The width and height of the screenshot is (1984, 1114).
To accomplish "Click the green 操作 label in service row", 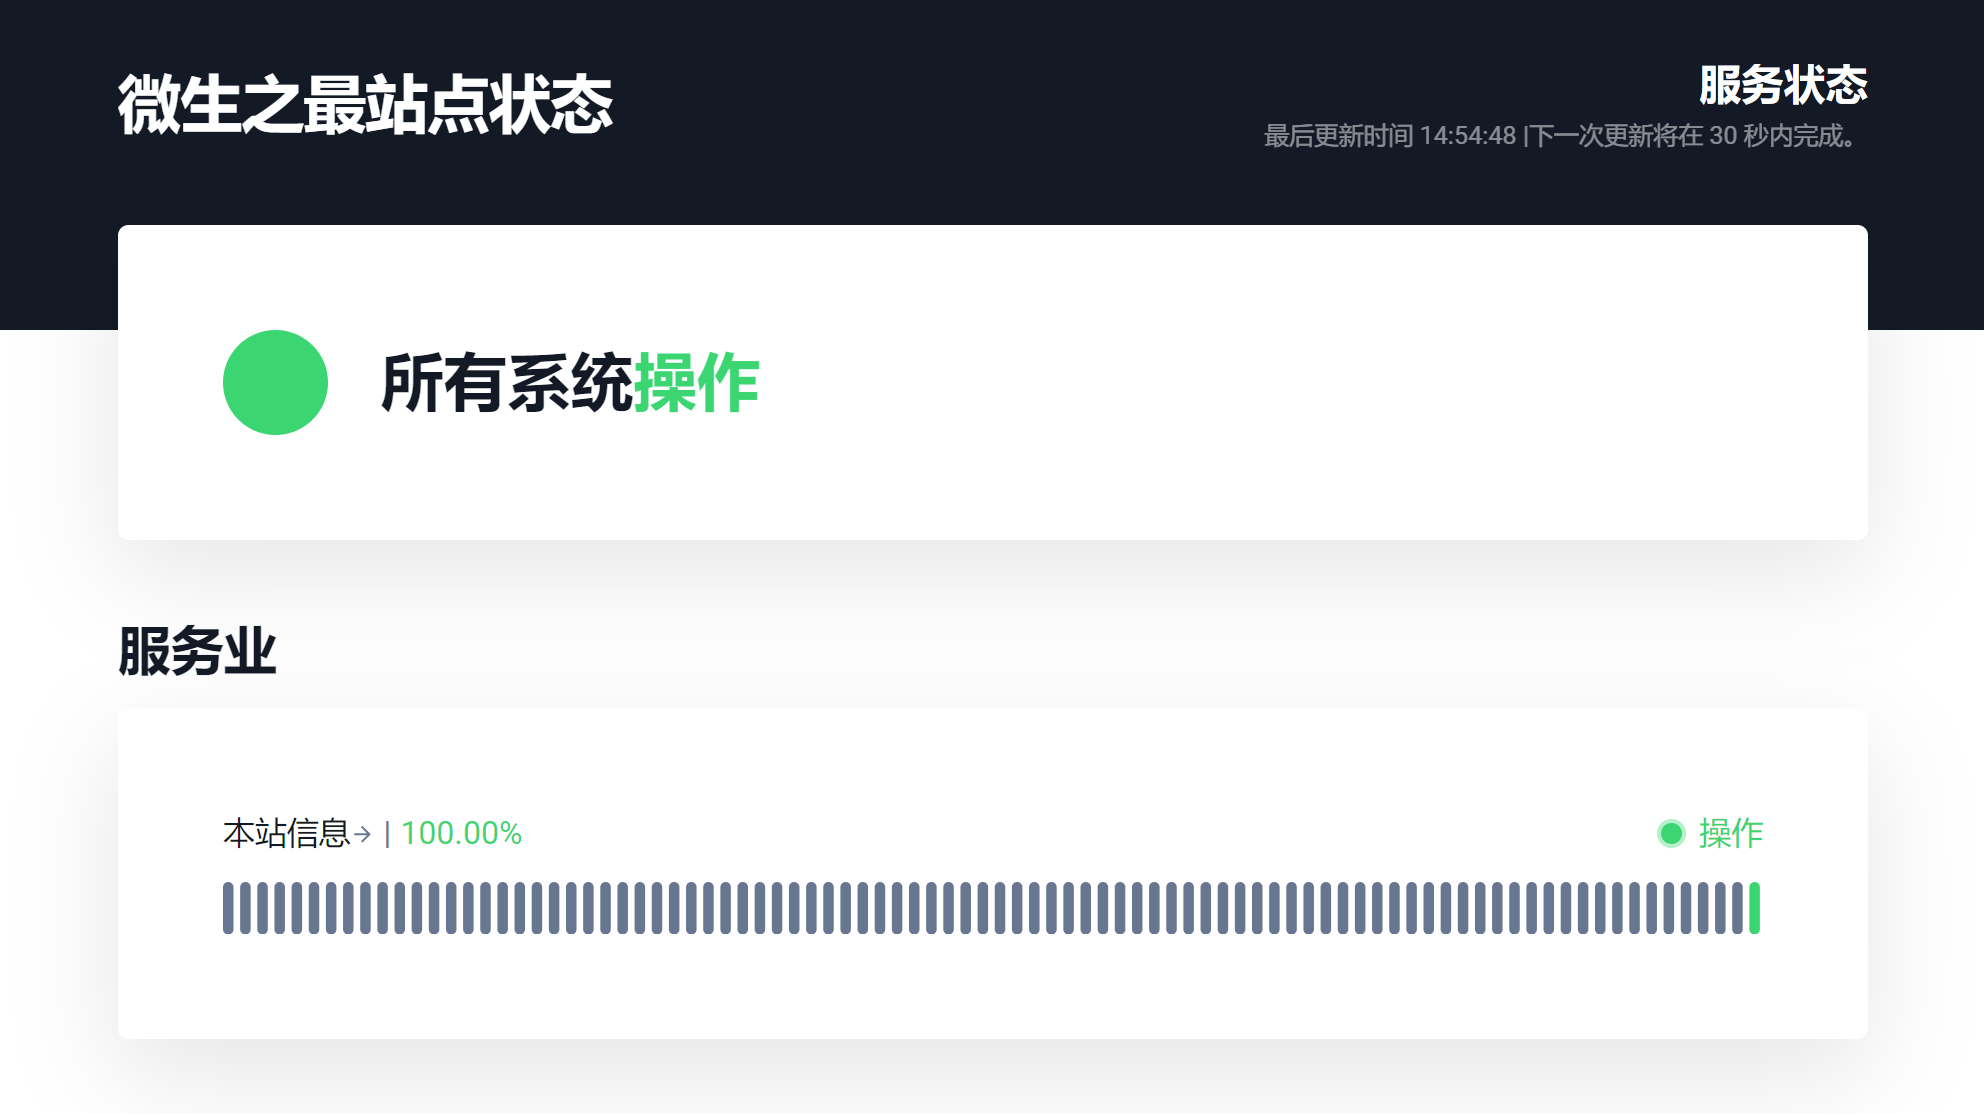I will [1730, 833].
